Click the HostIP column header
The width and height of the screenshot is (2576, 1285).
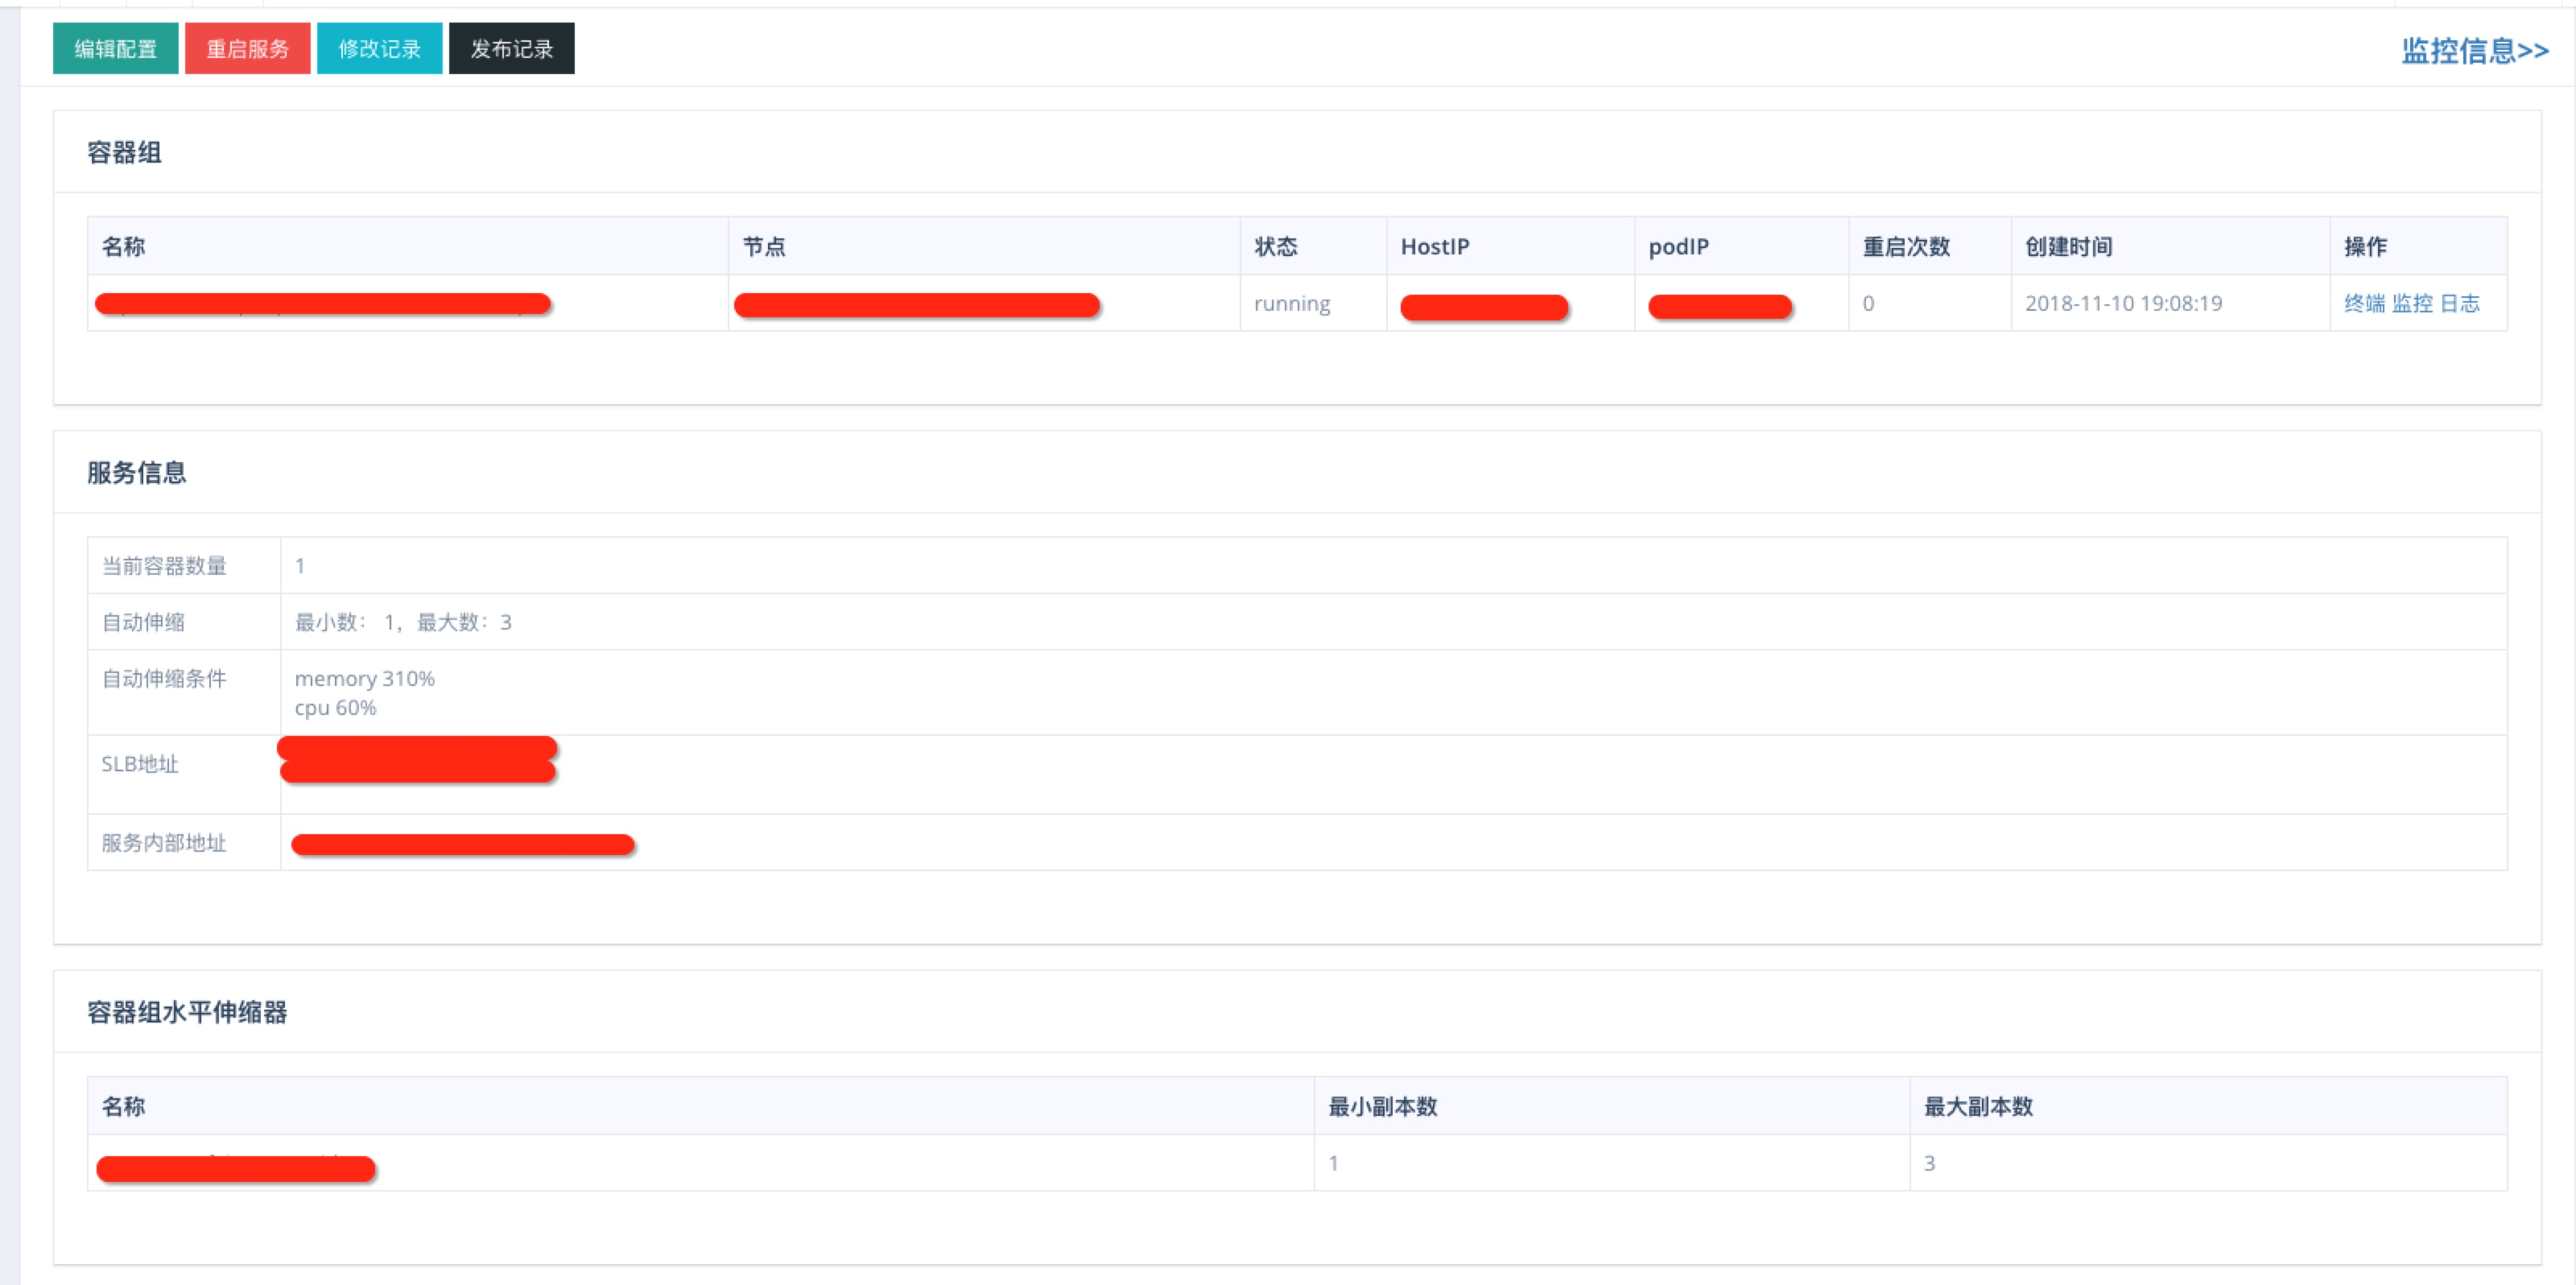[1432, 246]
